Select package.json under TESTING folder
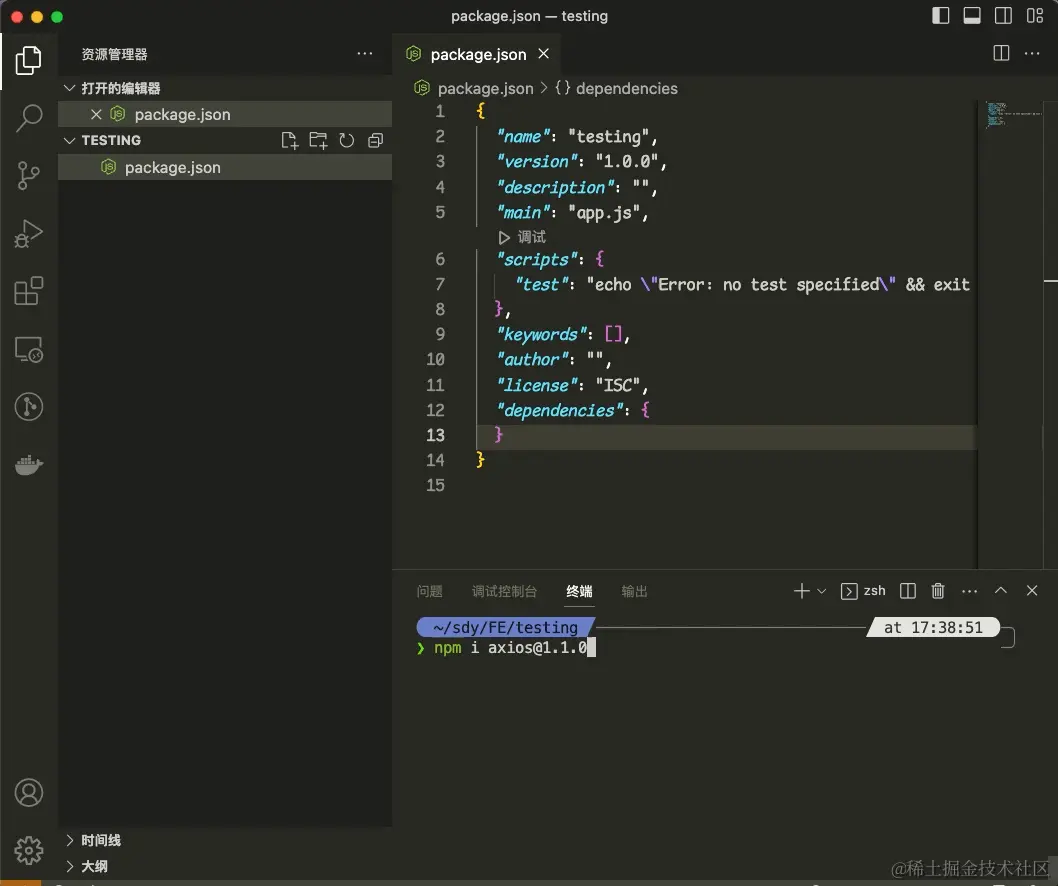The height and width of the screenshot is (886, 1058). (225, 167)
